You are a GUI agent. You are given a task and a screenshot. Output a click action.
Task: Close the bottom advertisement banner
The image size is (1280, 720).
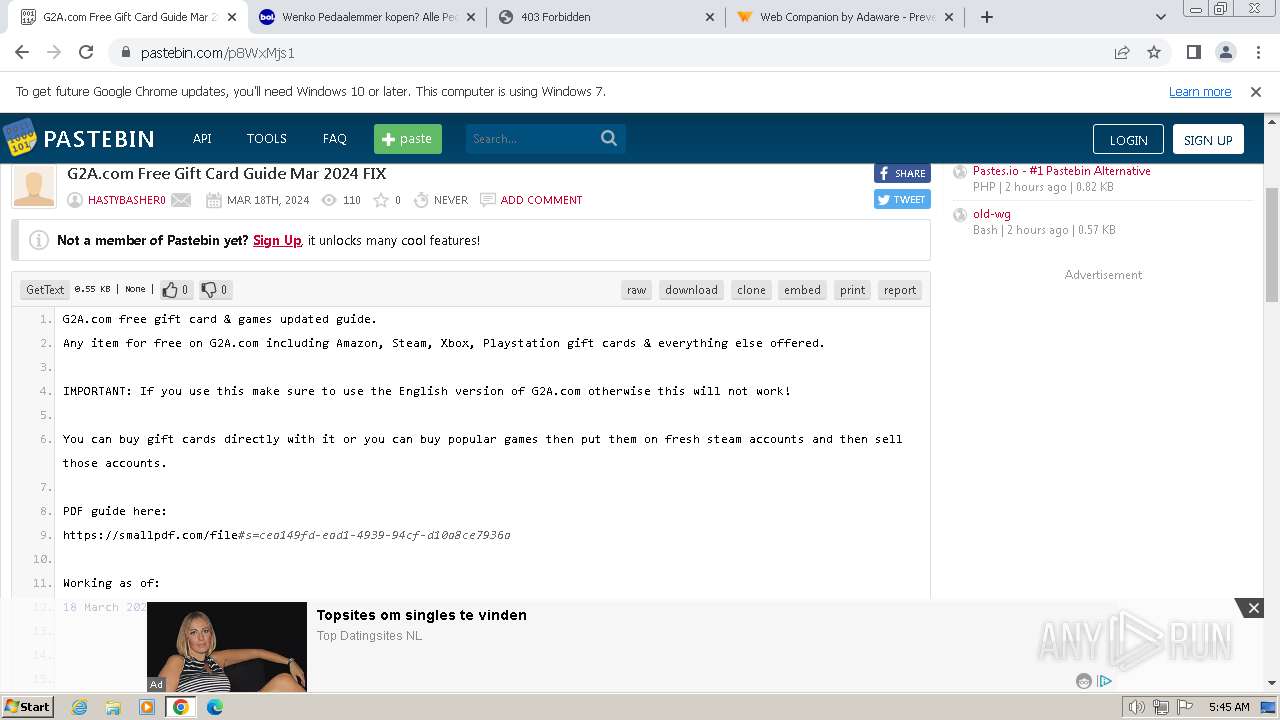[1253, 608]
